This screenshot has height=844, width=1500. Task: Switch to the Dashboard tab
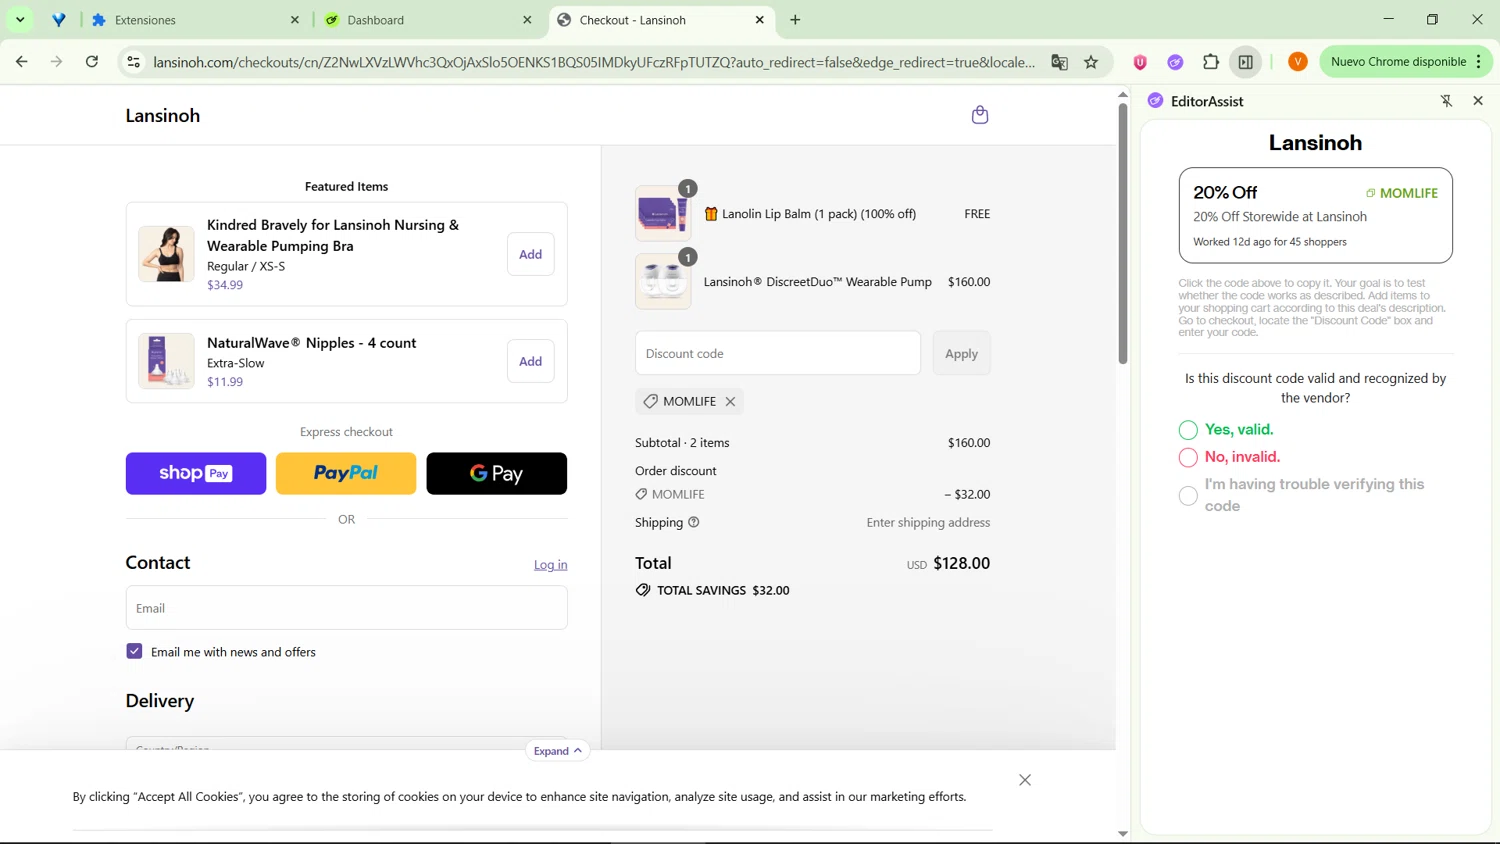tap(428, 20)
